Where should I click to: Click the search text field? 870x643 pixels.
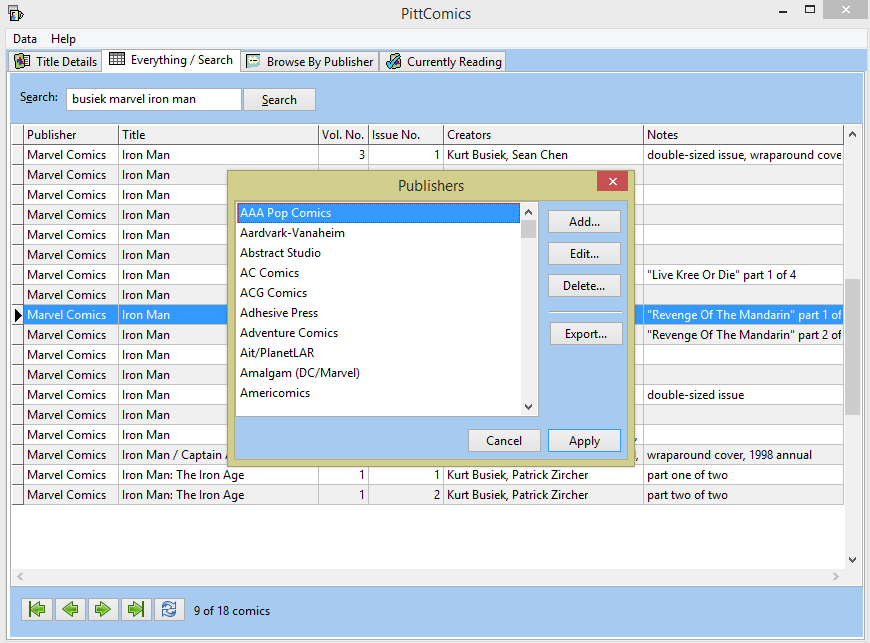[154, 99]
